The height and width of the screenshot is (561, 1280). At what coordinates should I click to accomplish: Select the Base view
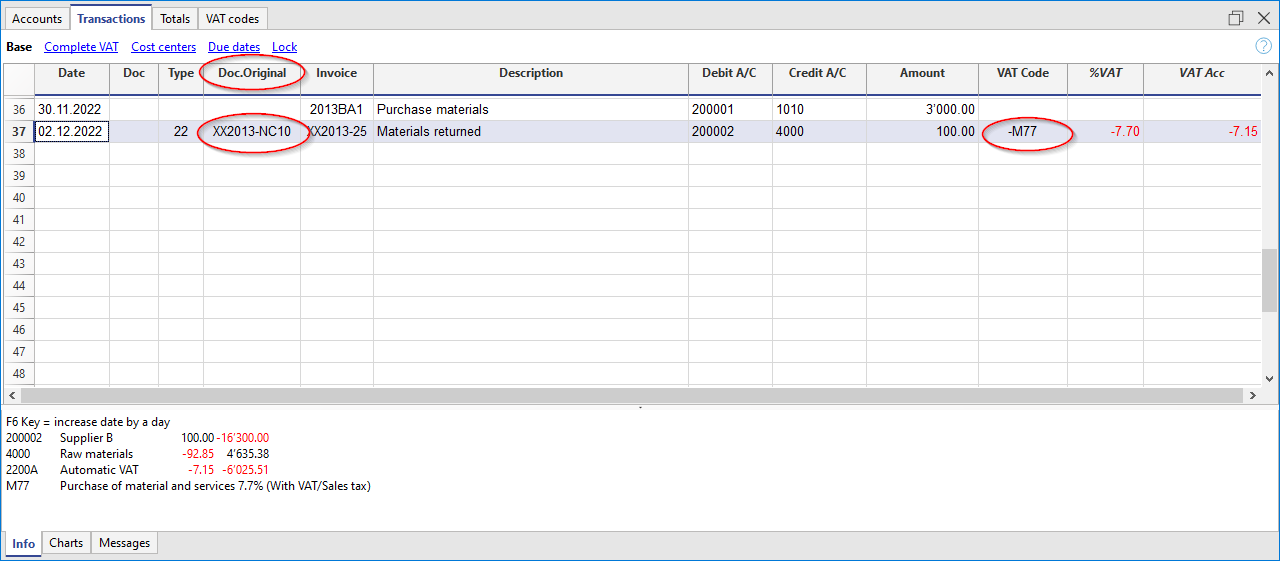(x=19, y=47)
